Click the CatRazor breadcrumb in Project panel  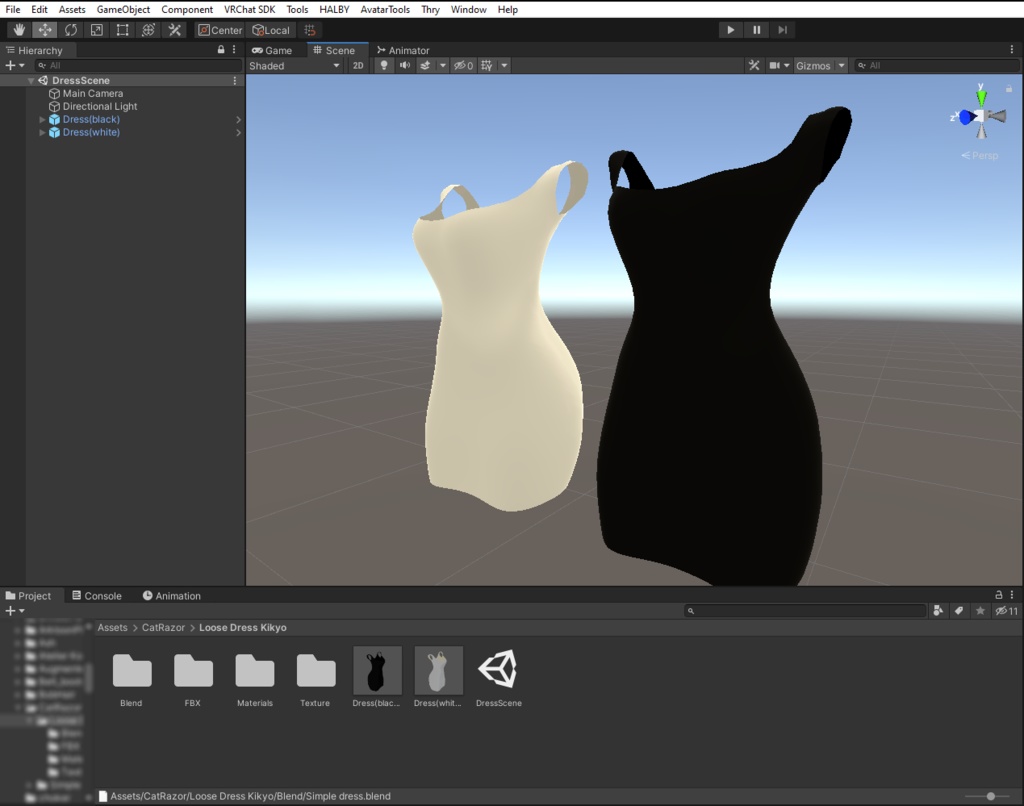(163, 627)
